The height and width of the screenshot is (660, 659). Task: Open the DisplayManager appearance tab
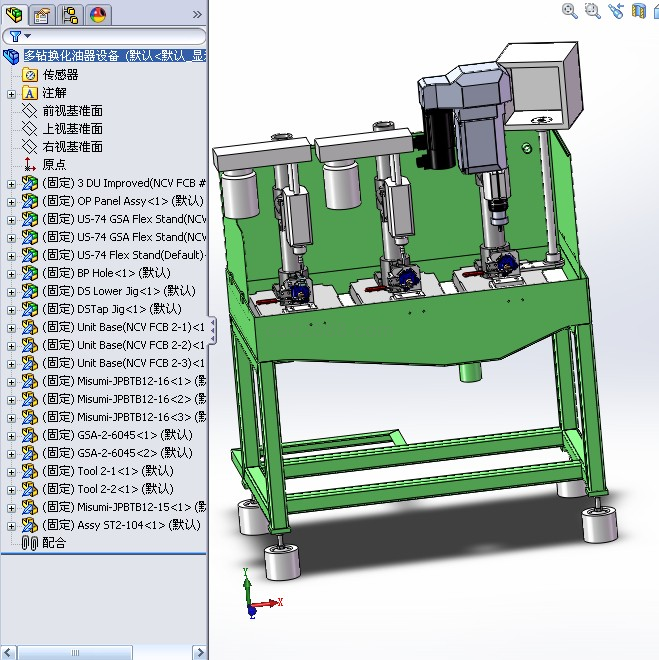tap(98, 14)
